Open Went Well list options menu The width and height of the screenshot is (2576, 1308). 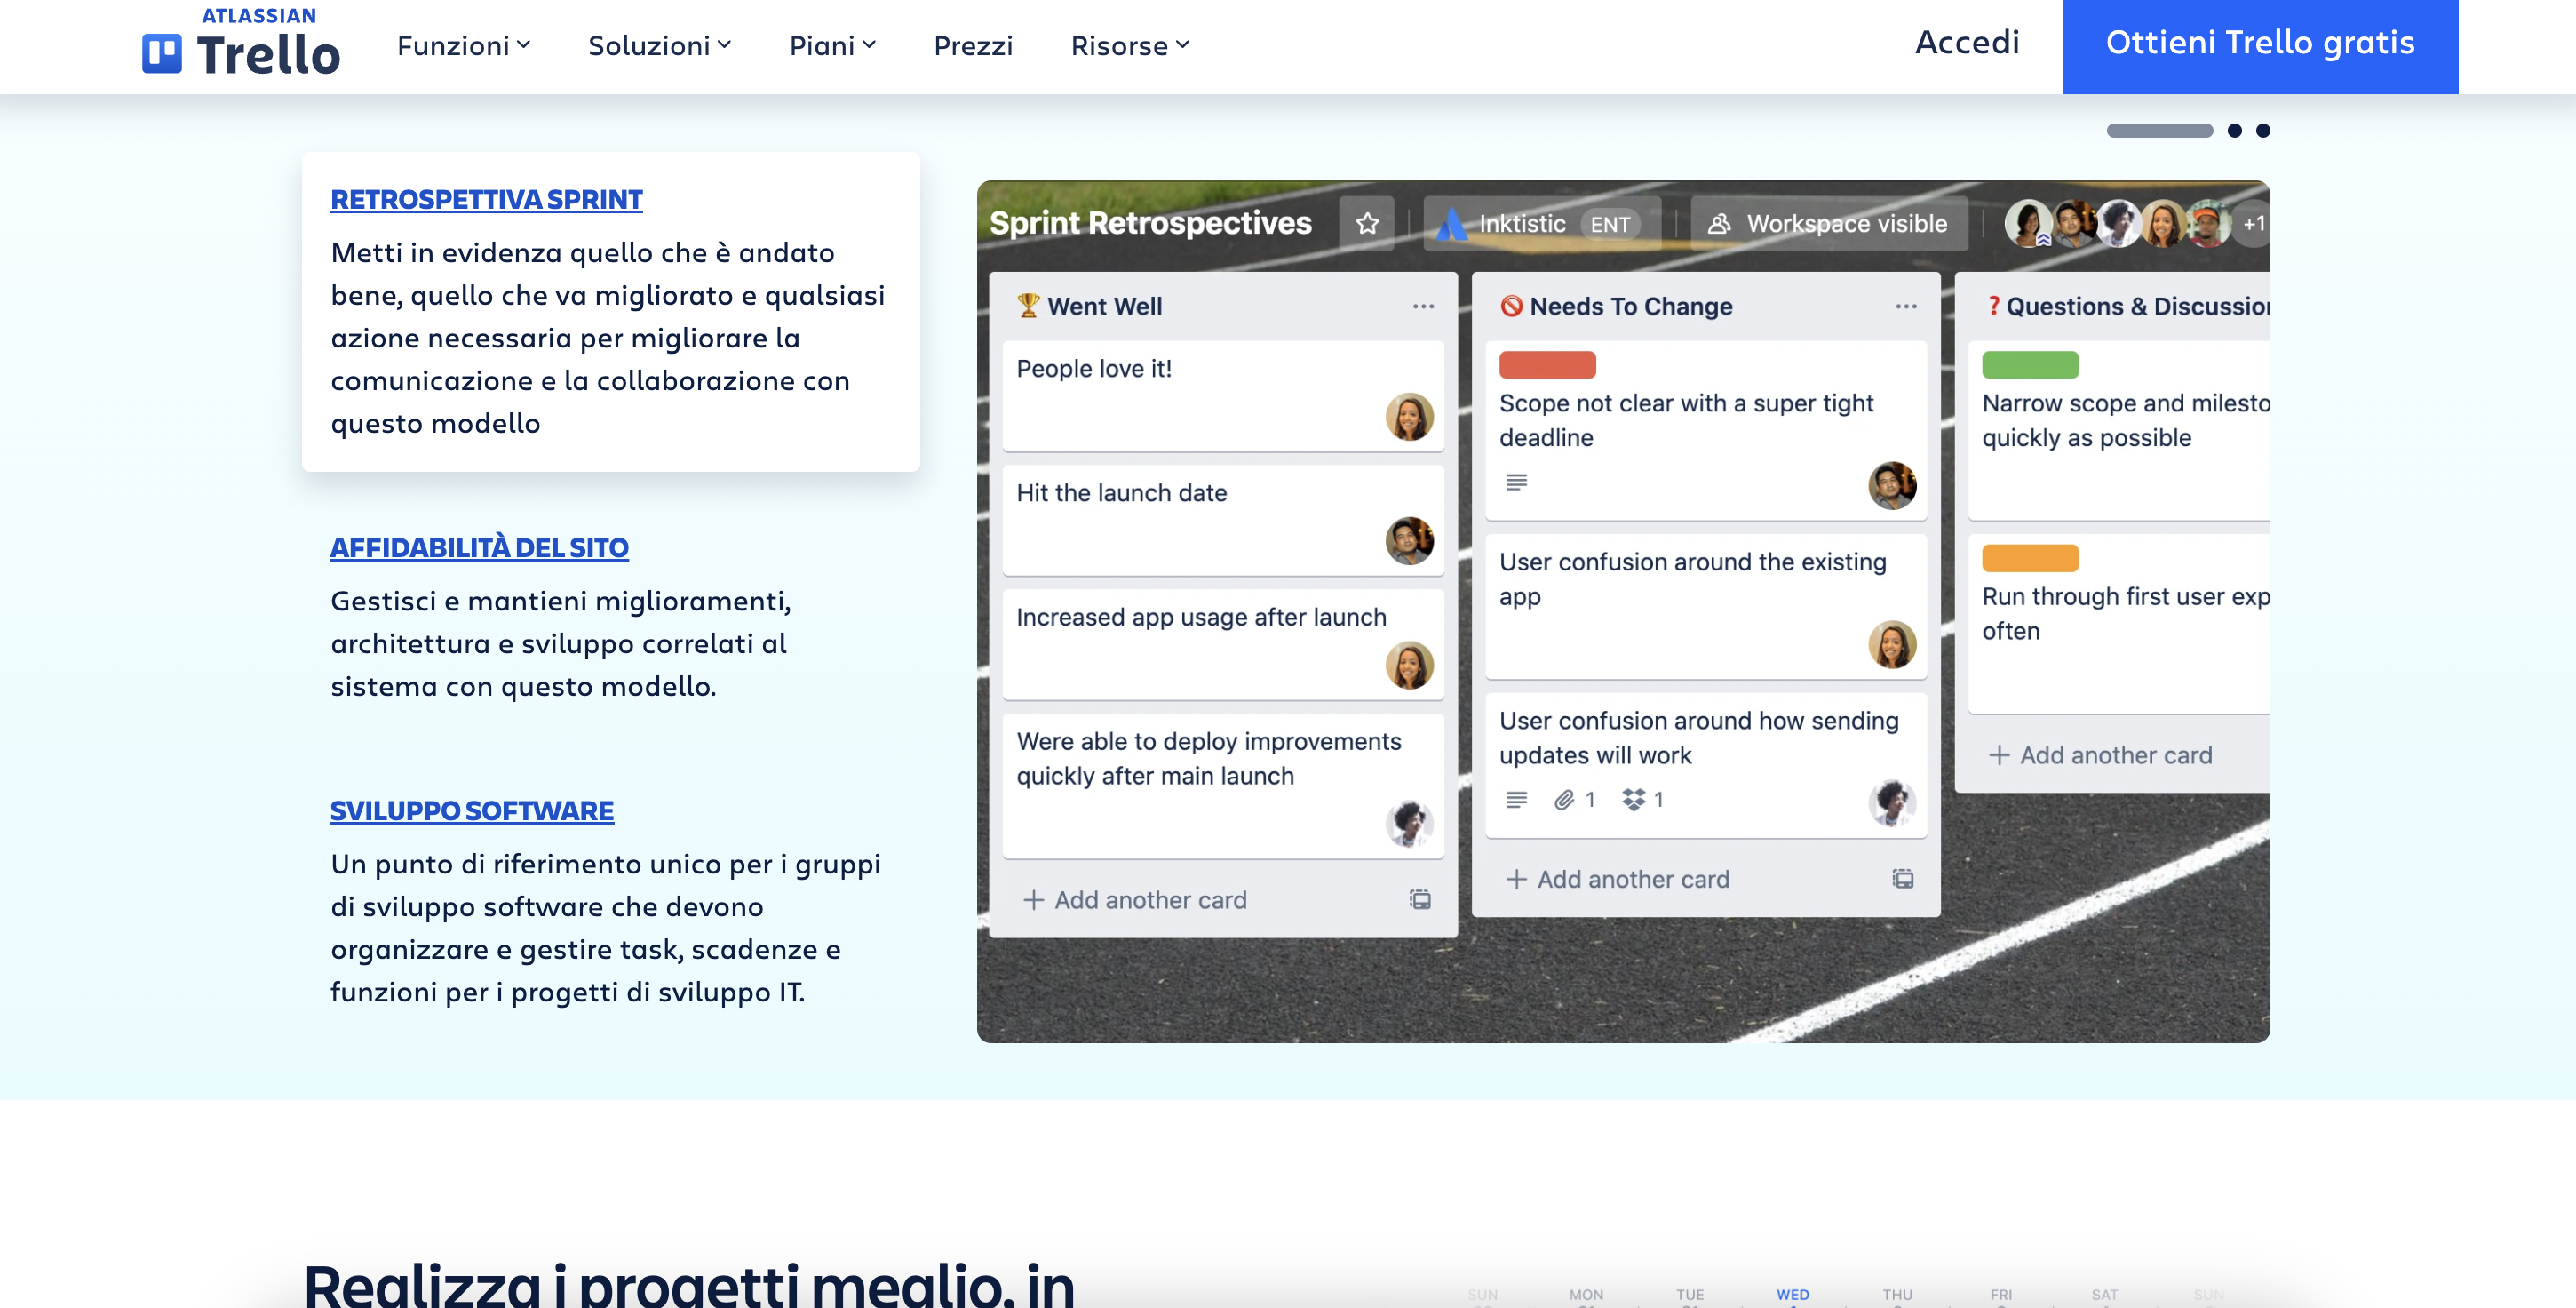(x=1423, y=306)
